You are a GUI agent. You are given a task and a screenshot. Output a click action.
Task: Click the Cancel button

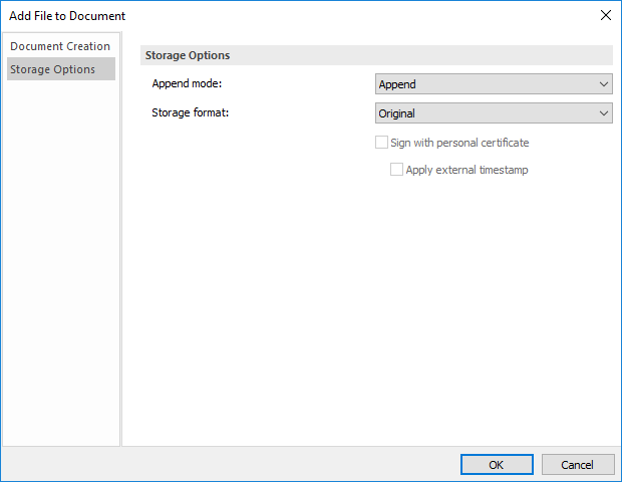pos(578,465)
